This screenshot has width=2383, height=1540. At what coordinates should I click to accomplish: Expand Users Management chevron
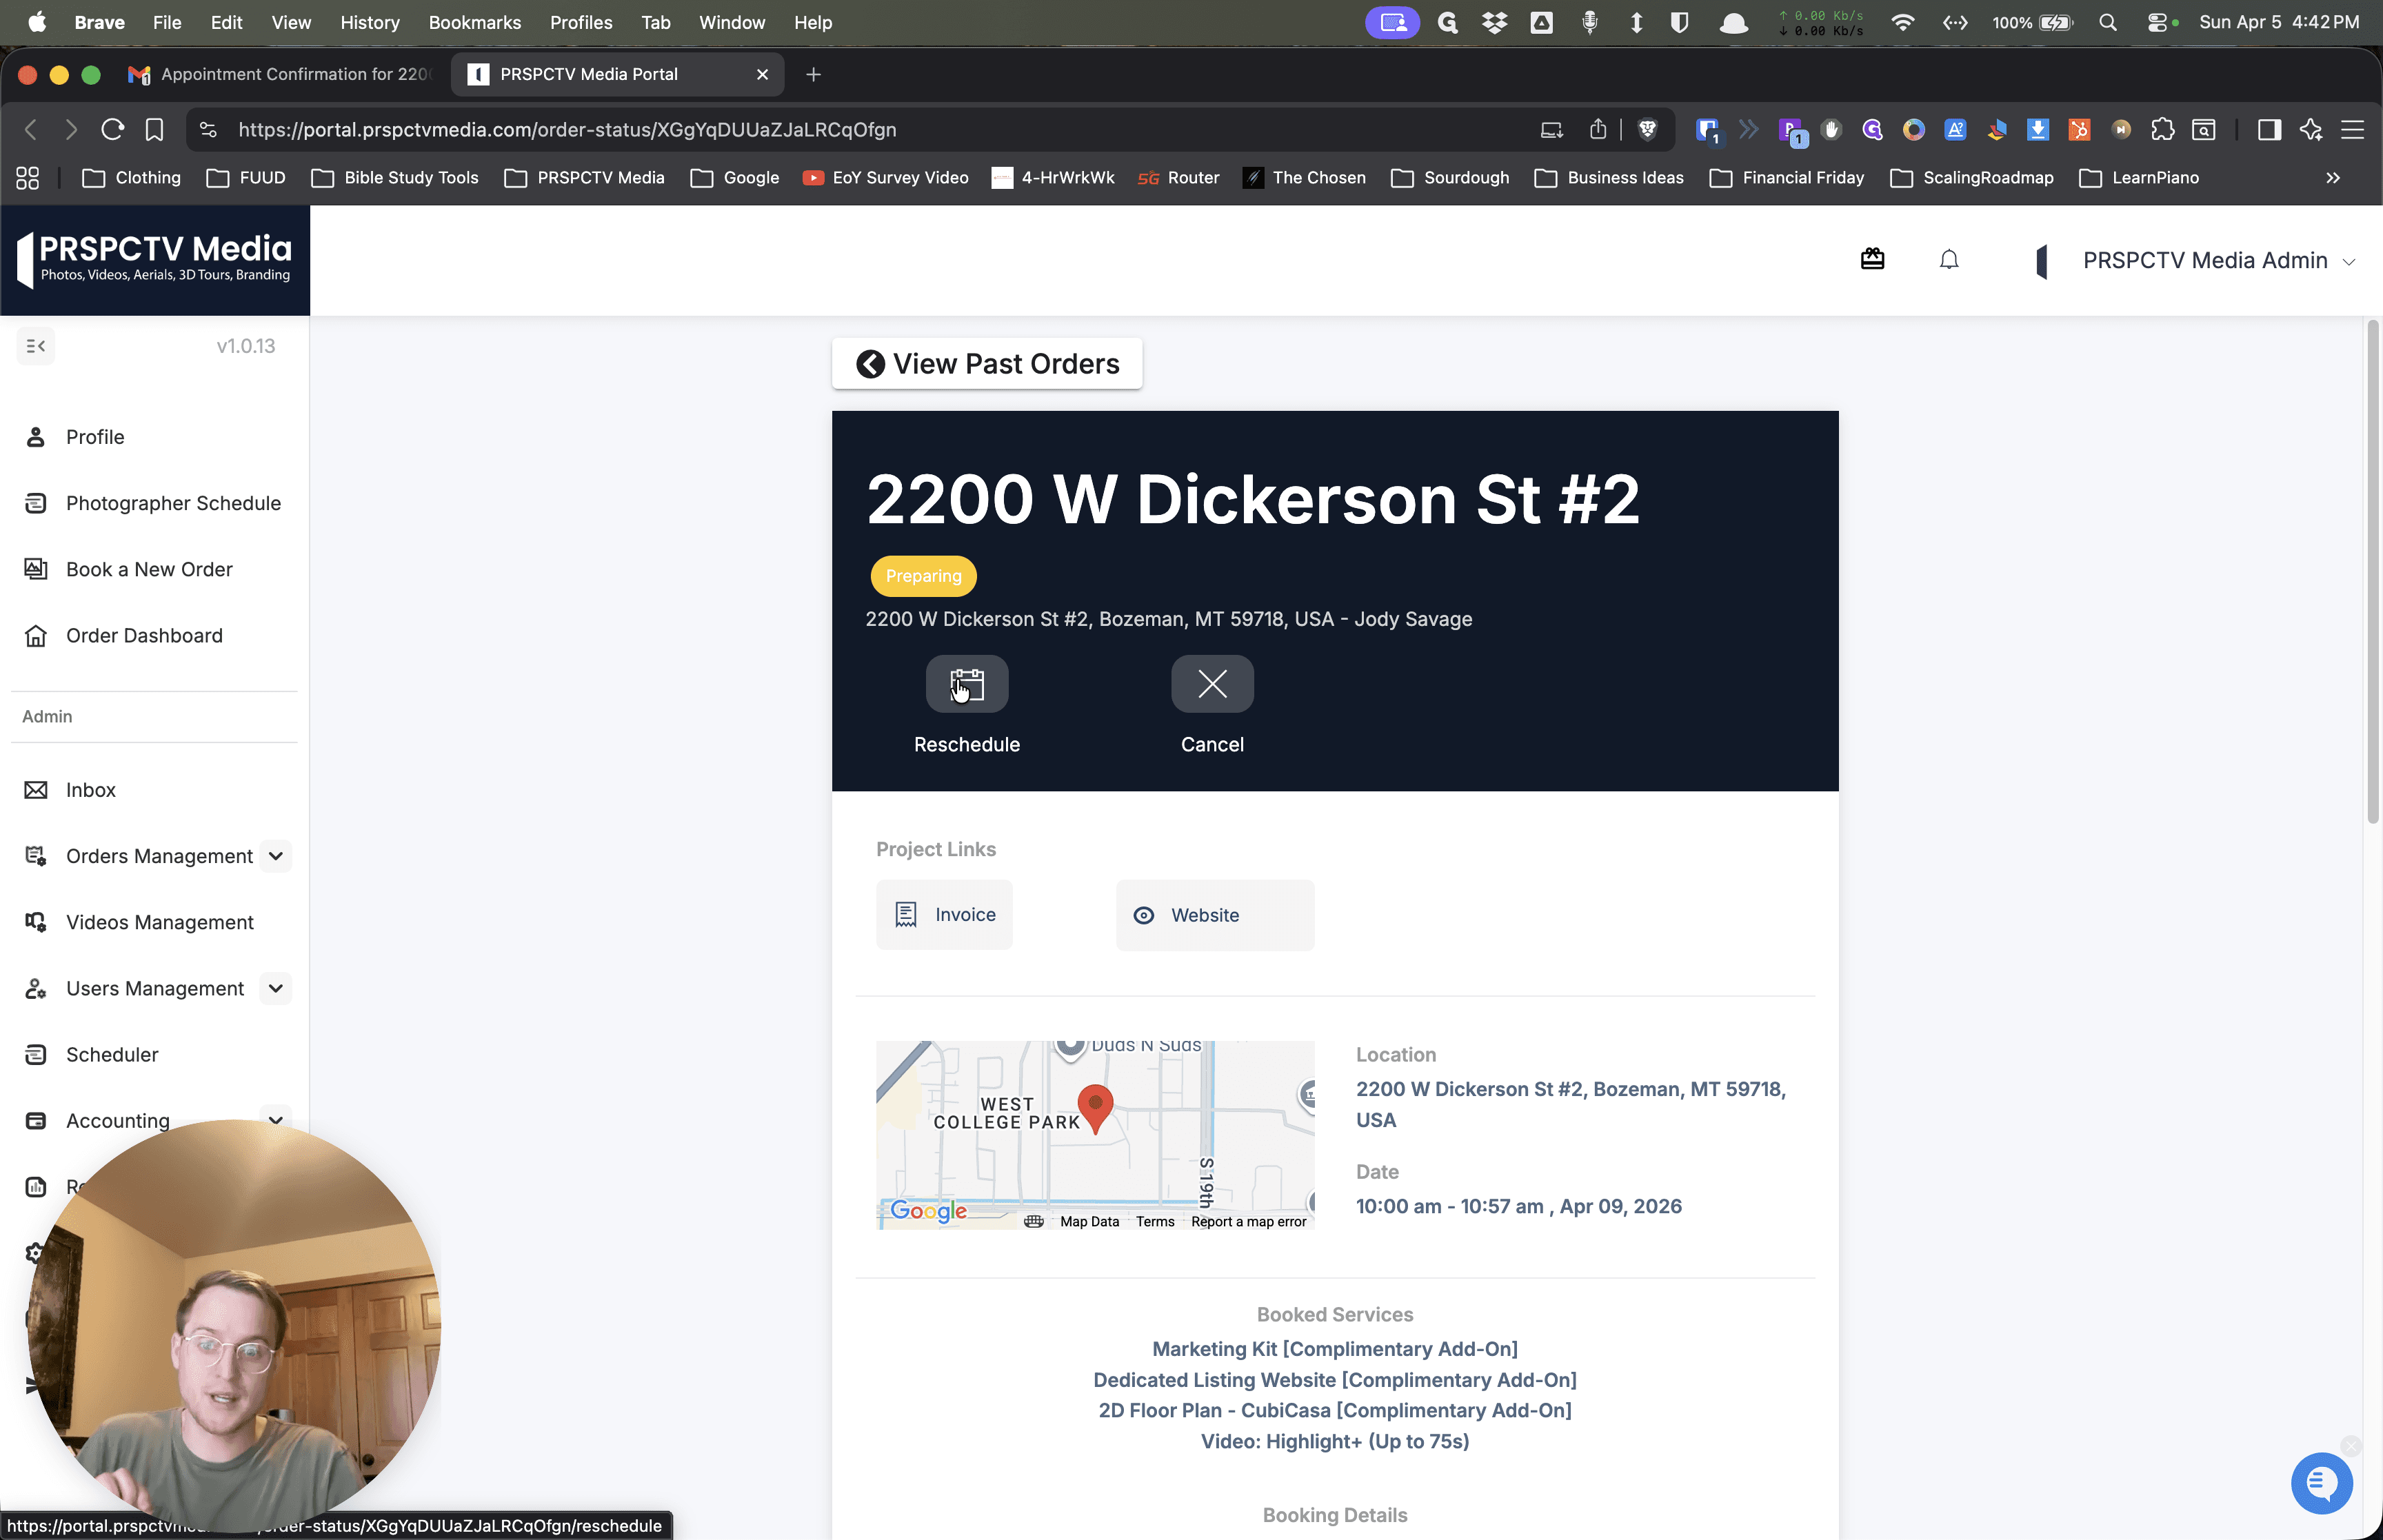276,988
